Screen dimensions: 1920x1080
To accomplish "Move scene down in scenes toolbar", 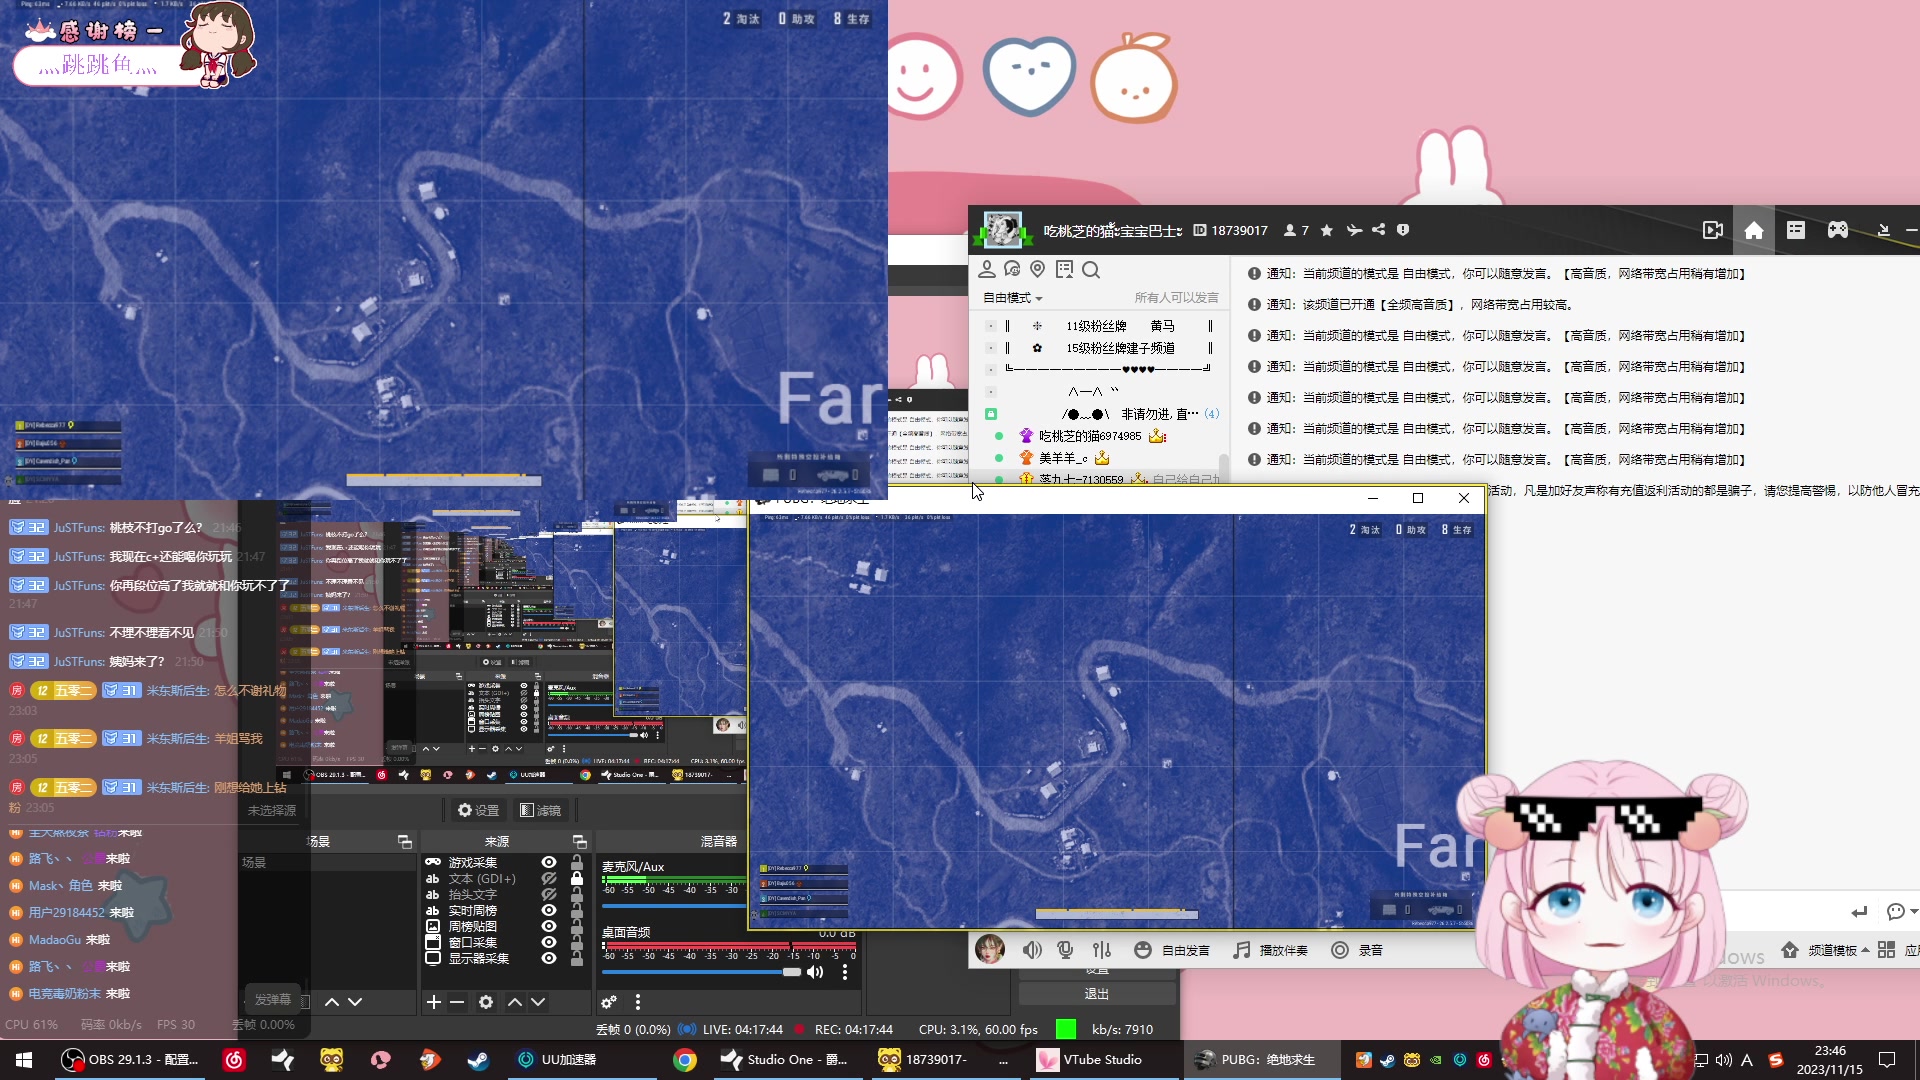I will [x=355, y=1002].
